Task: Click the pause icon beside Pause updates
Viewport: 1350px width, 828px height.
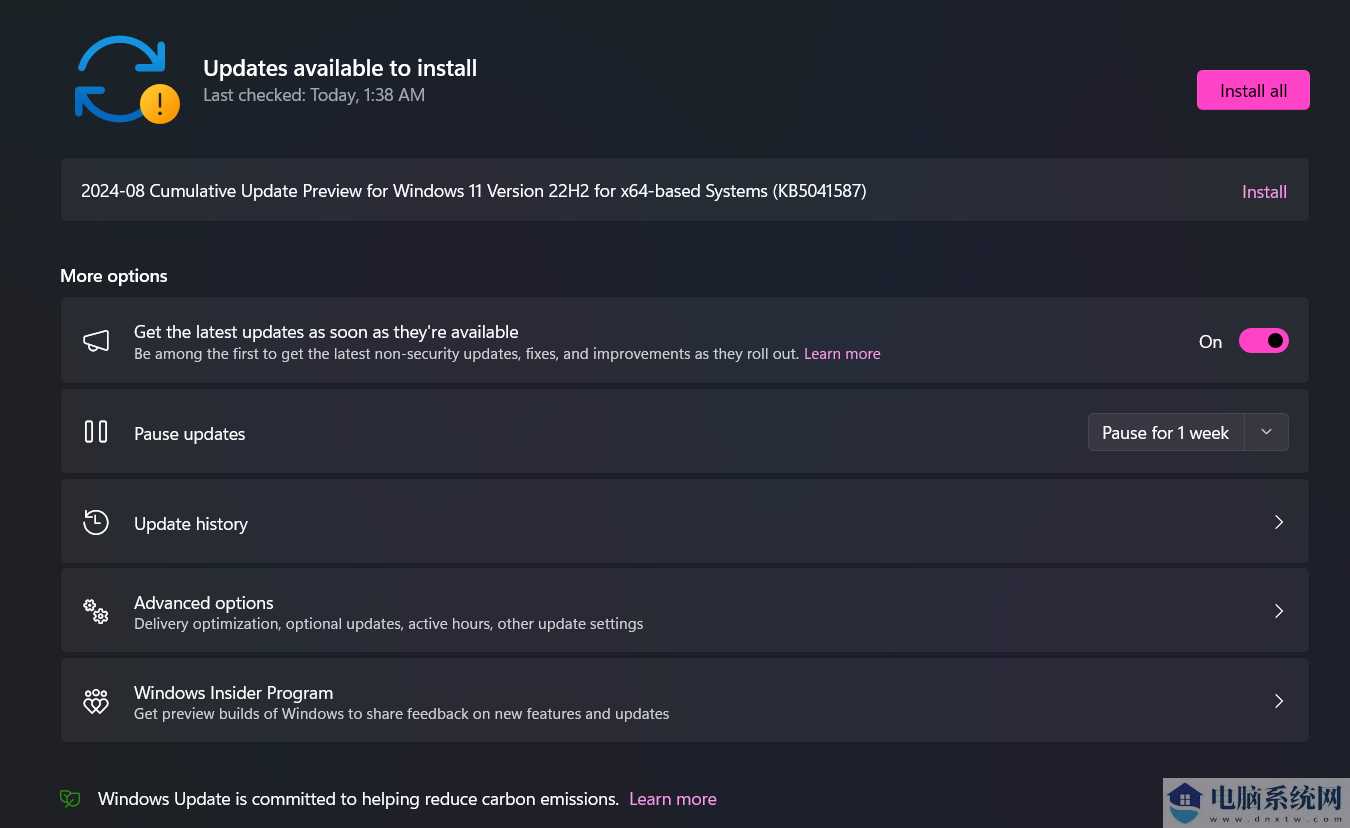Action: 96,432
